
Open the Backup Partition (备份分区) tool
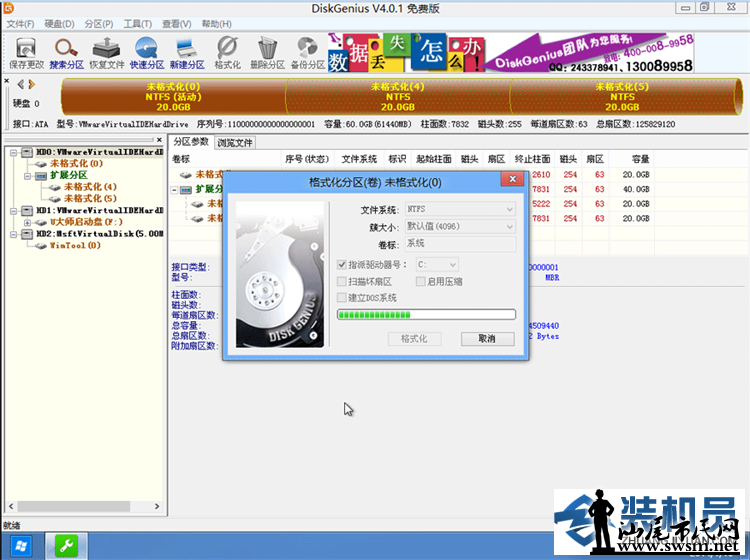(x=308, y=53)
